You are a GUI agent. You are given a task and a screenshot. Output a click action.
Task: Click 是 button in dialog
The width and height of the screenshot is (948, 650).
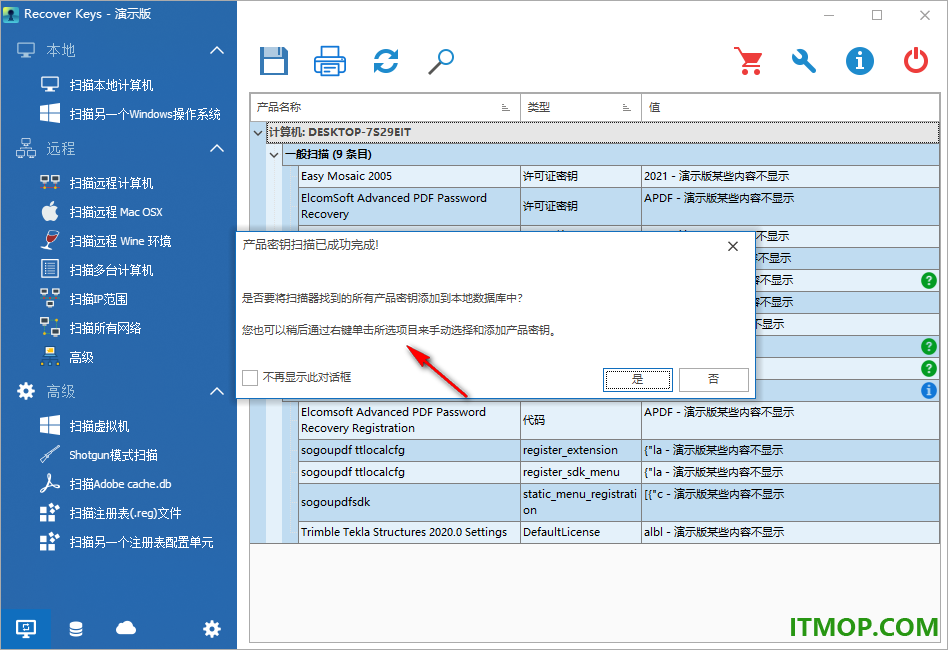pos(637,379)
